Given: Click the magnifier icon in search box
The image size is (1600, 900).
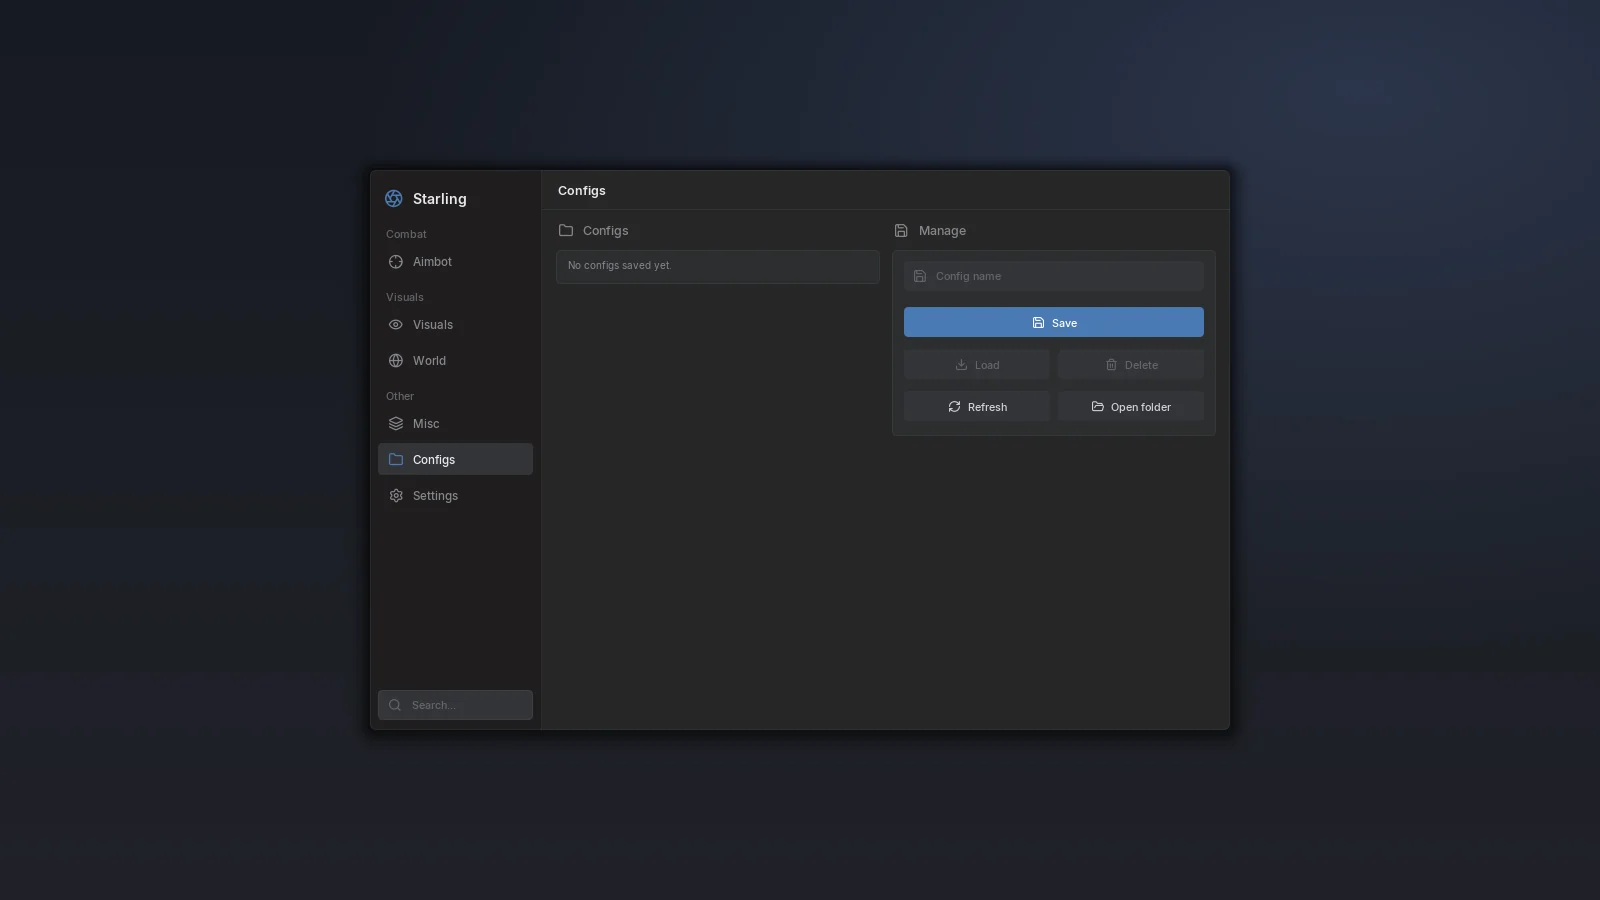Looking at the screenshot, I should 395,705.
